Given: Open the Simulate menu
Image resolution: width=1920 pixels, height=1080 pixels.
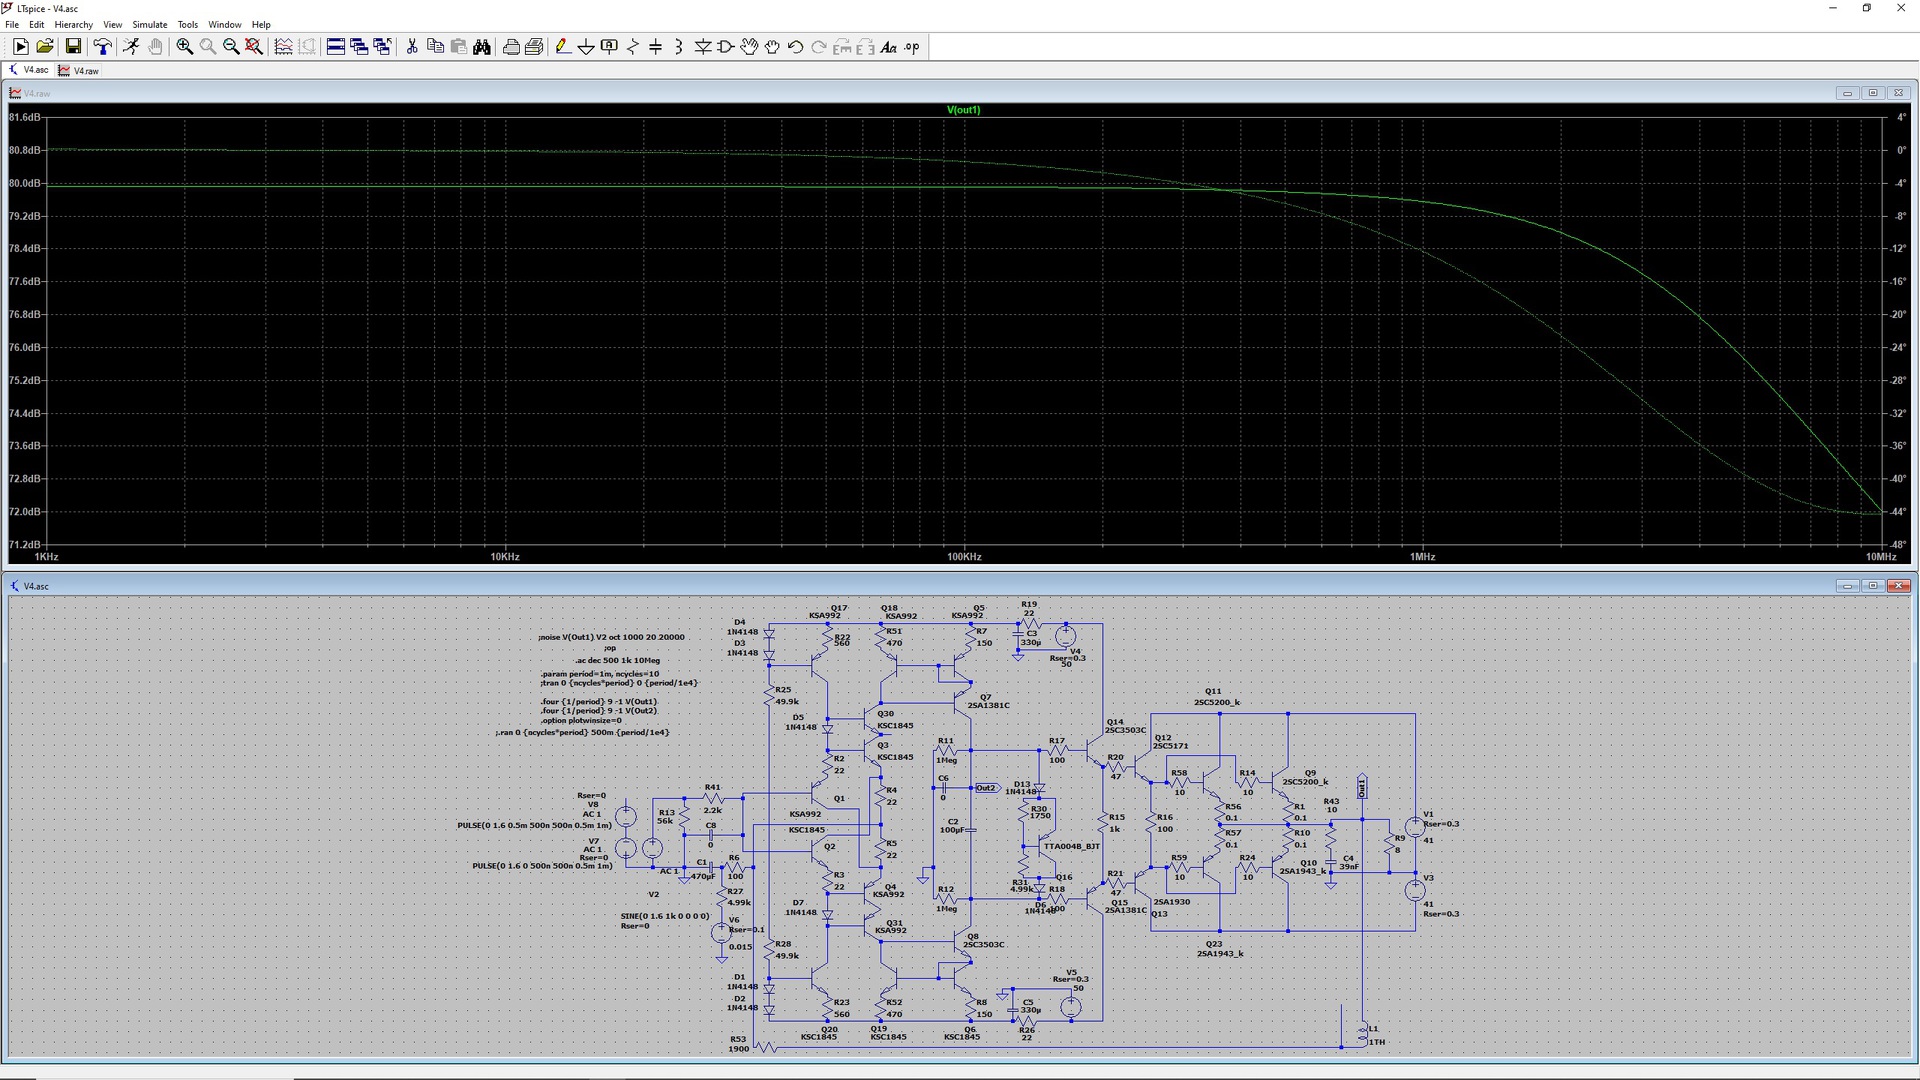Looking at the screenshot, I should pos(150,24).
